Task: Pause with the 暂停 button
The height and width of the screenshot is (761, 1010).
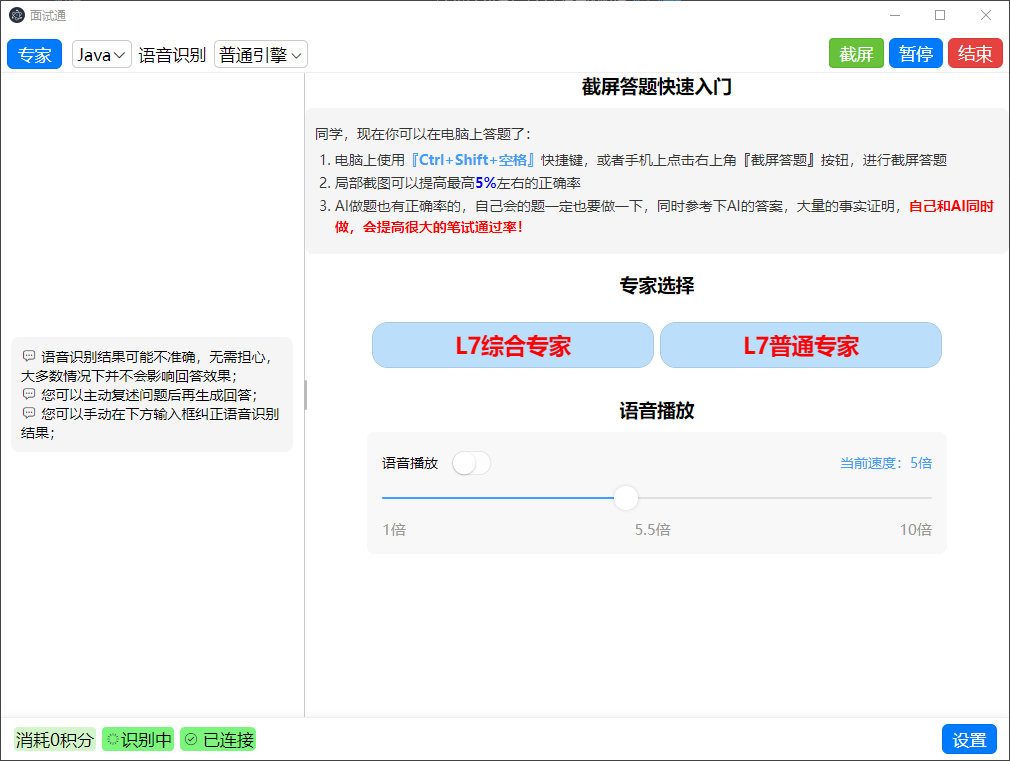Action: coord(915,53)
